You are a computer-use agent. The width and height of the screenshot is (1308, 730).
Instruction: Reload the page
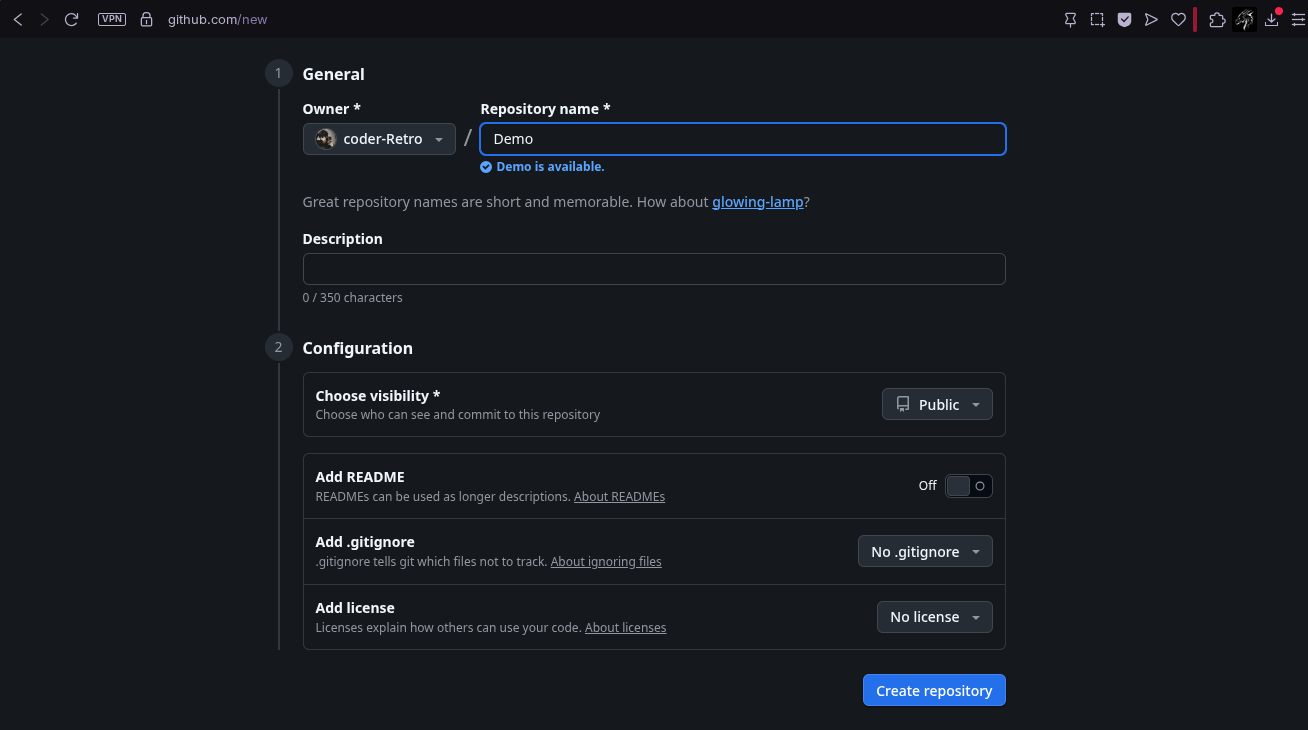(x=71, y=19)
